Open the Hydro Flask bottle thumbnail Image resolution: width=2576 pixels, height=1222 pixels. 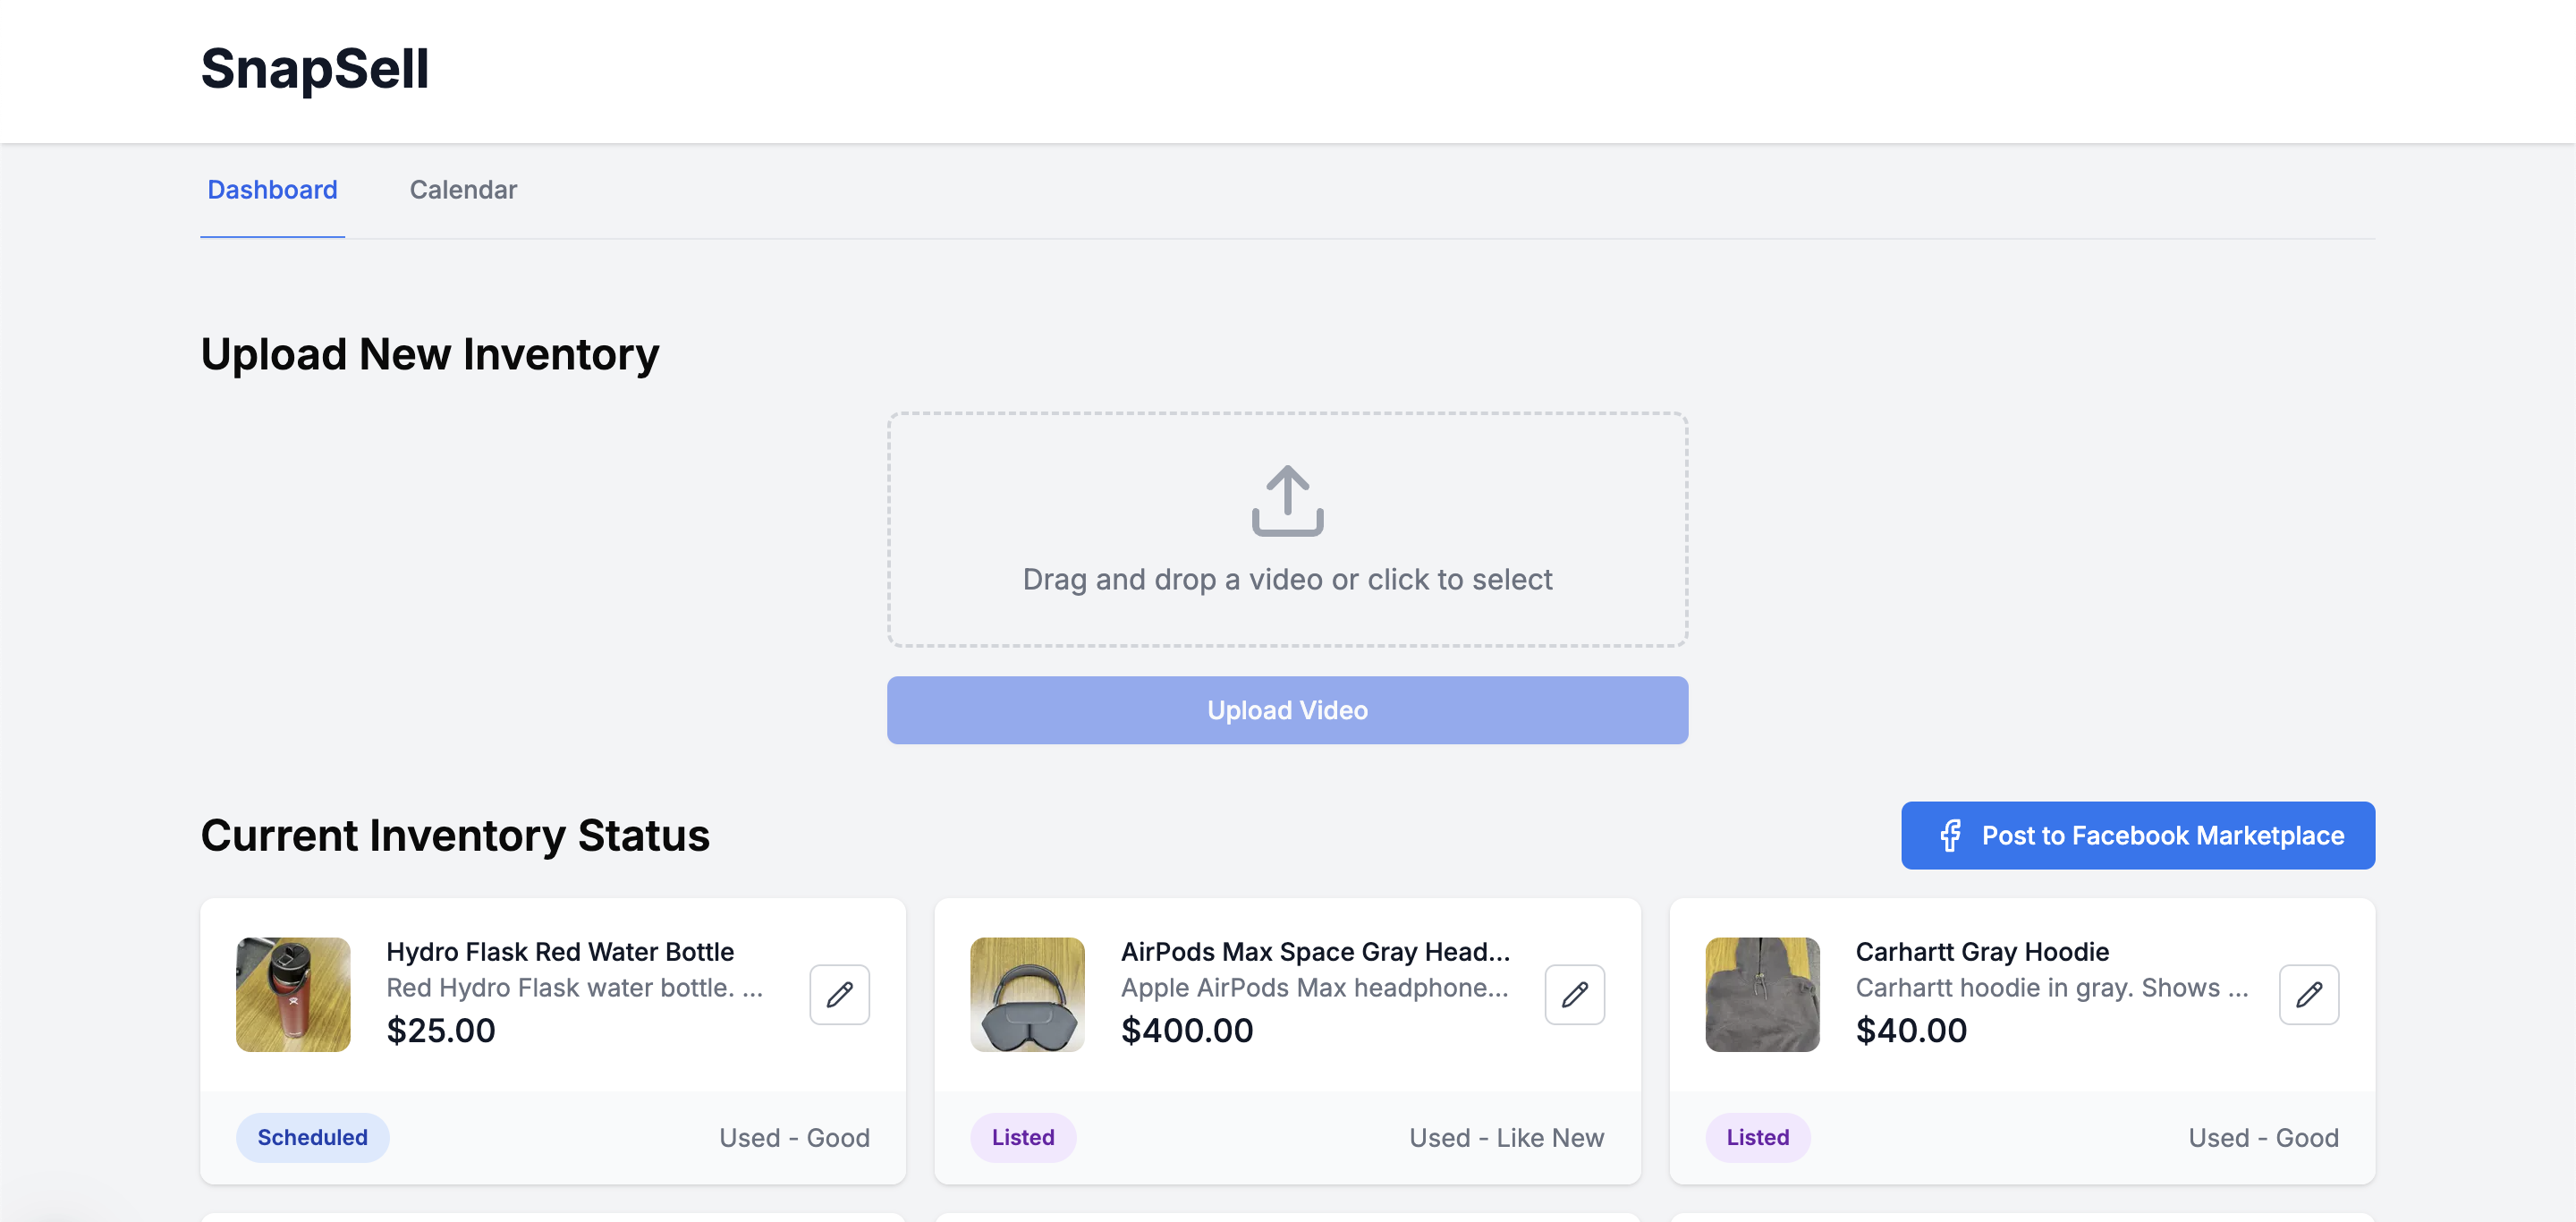coord(293,994)
